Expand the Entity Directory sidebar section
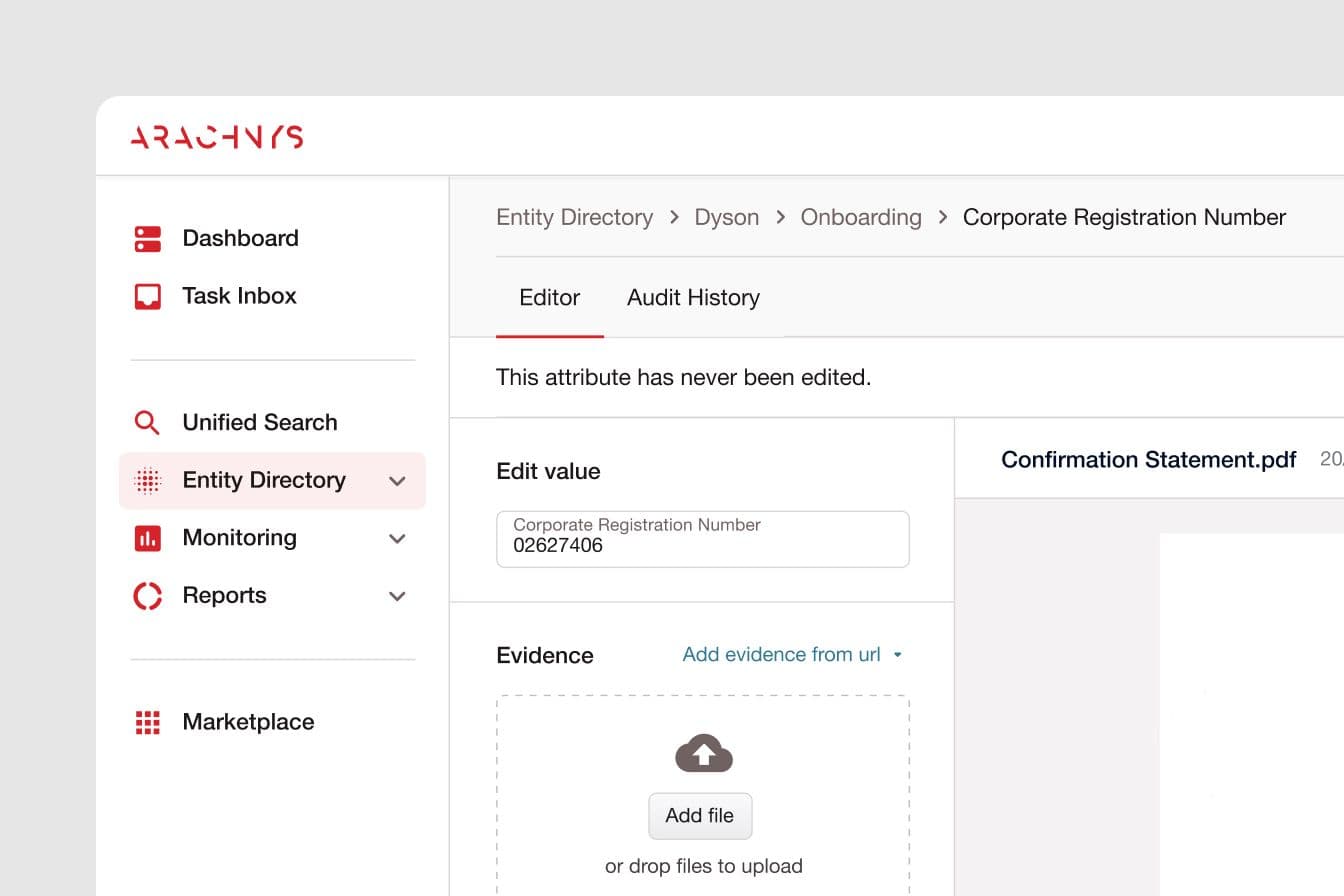Screen dimensions: 1344x896 coord(397,480)
